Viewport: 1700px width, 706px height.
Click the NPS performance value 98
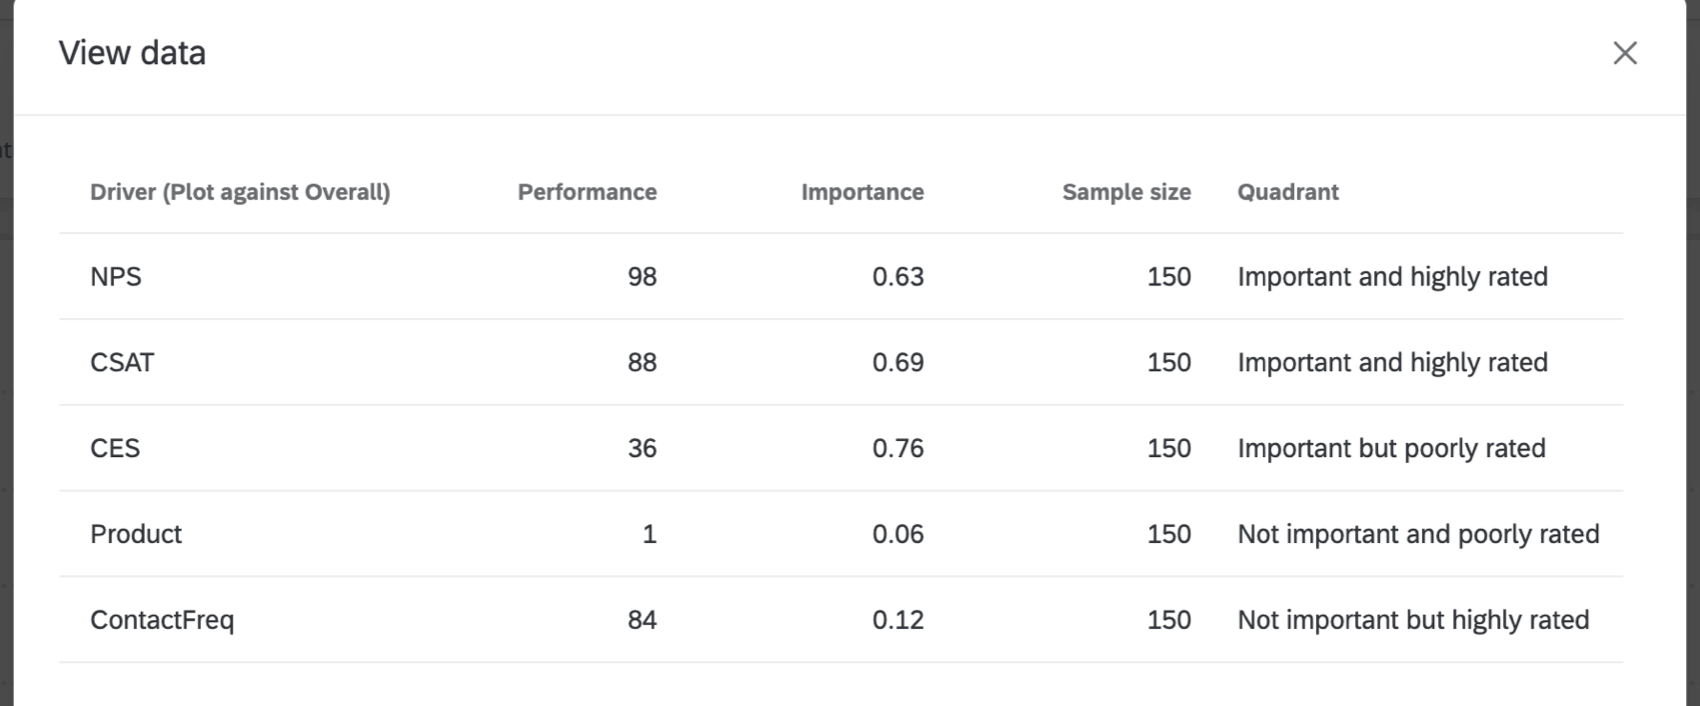coord(643,276)
